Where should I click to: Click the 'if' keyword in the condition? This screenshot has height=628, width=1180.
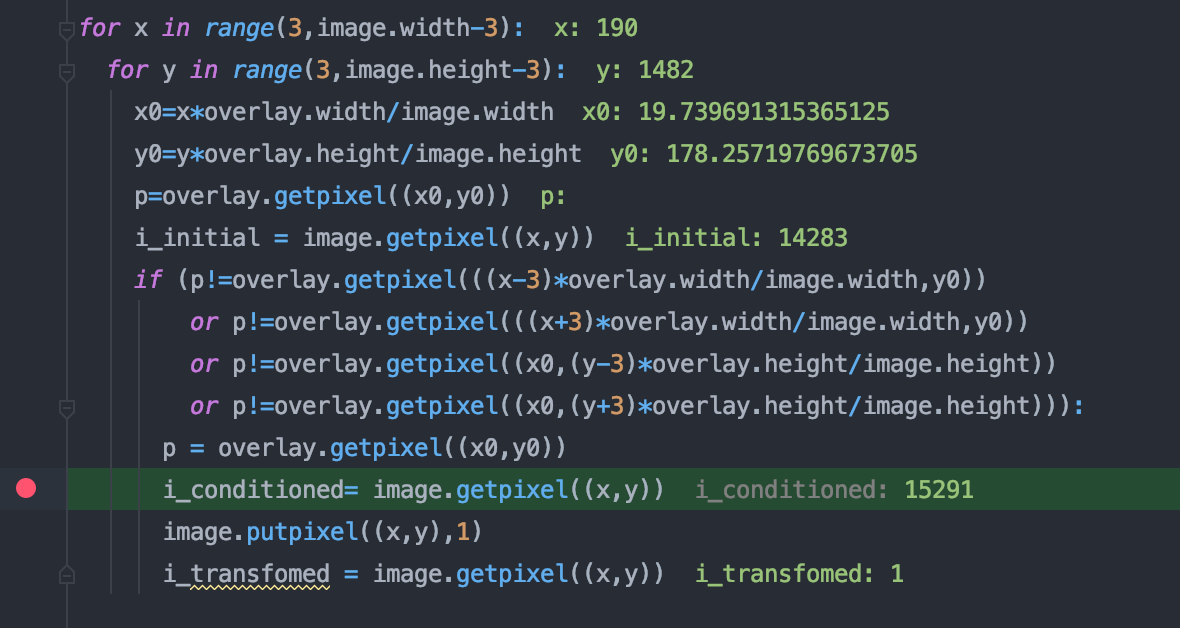click(x=148, y=280)
